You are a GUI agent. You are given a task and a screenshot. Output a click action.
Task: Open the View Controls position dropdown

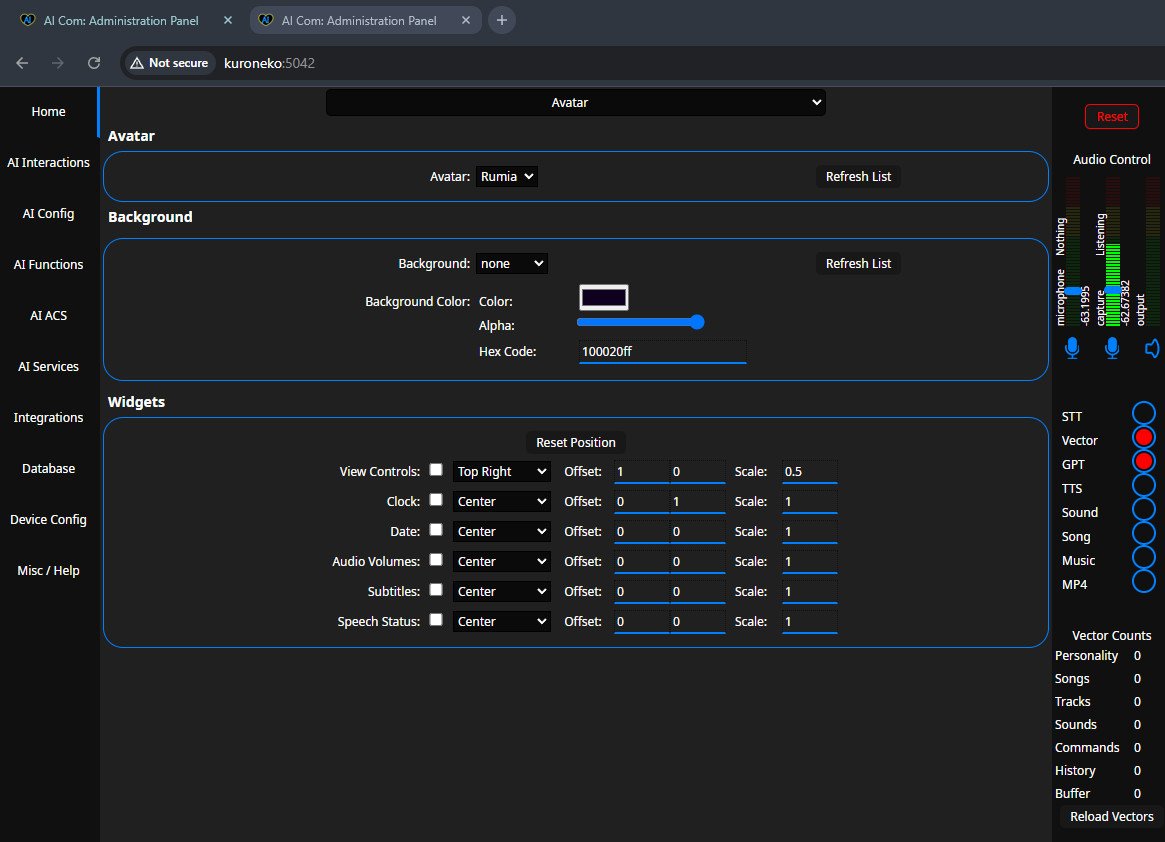tap(502, 471)
